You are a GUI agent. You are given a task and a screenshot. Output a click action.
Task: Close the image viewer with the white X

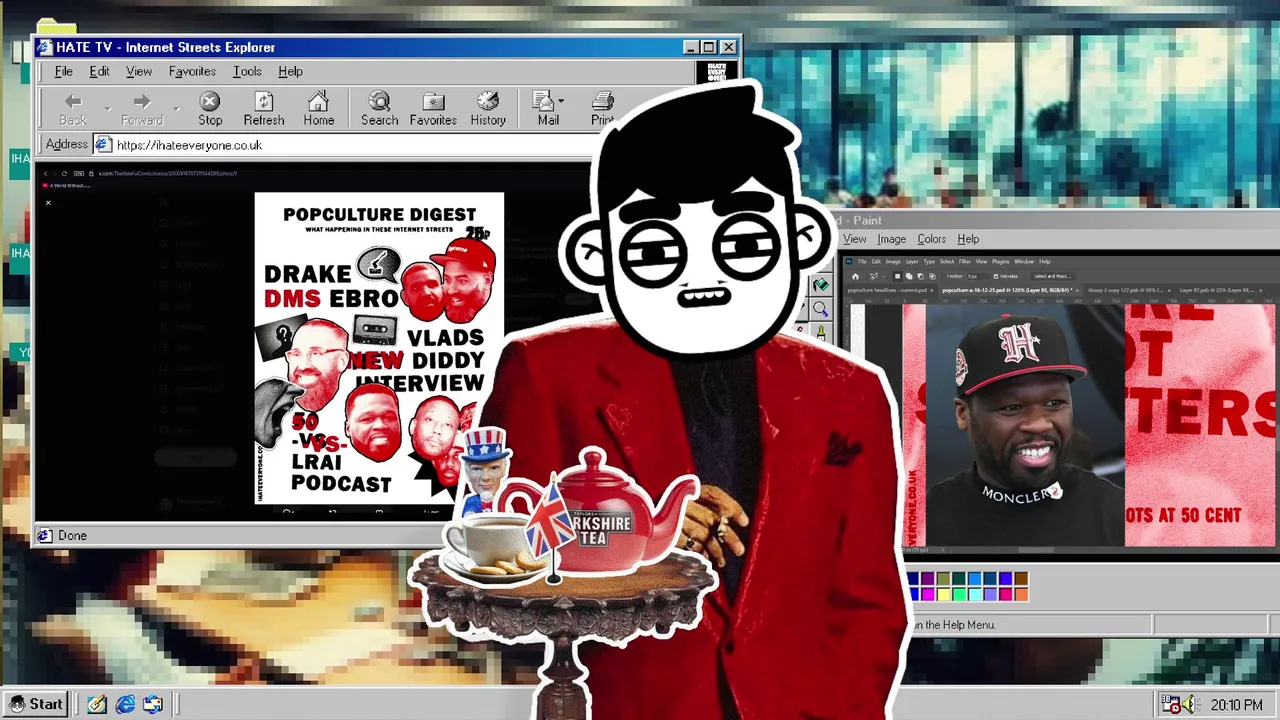pyautogui.click(x=48, y=203)
